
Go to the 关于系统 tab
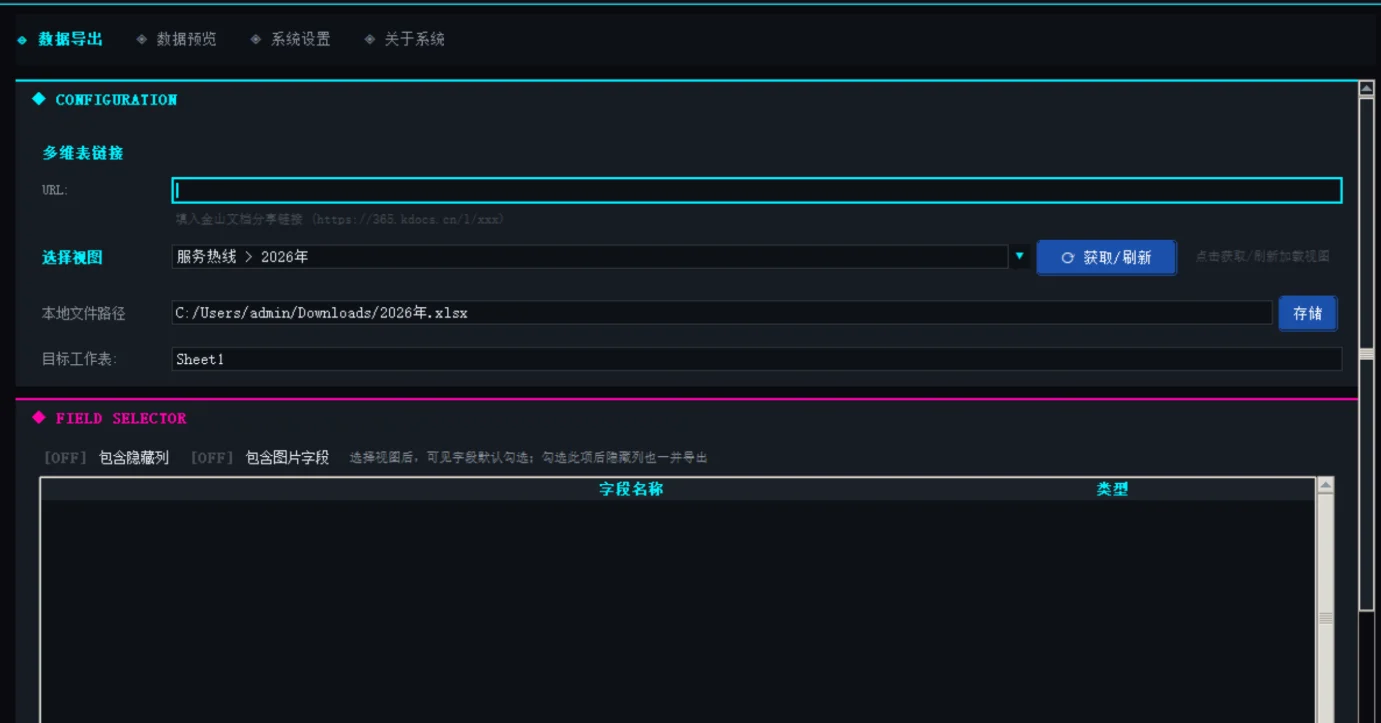tap(405, 39)
